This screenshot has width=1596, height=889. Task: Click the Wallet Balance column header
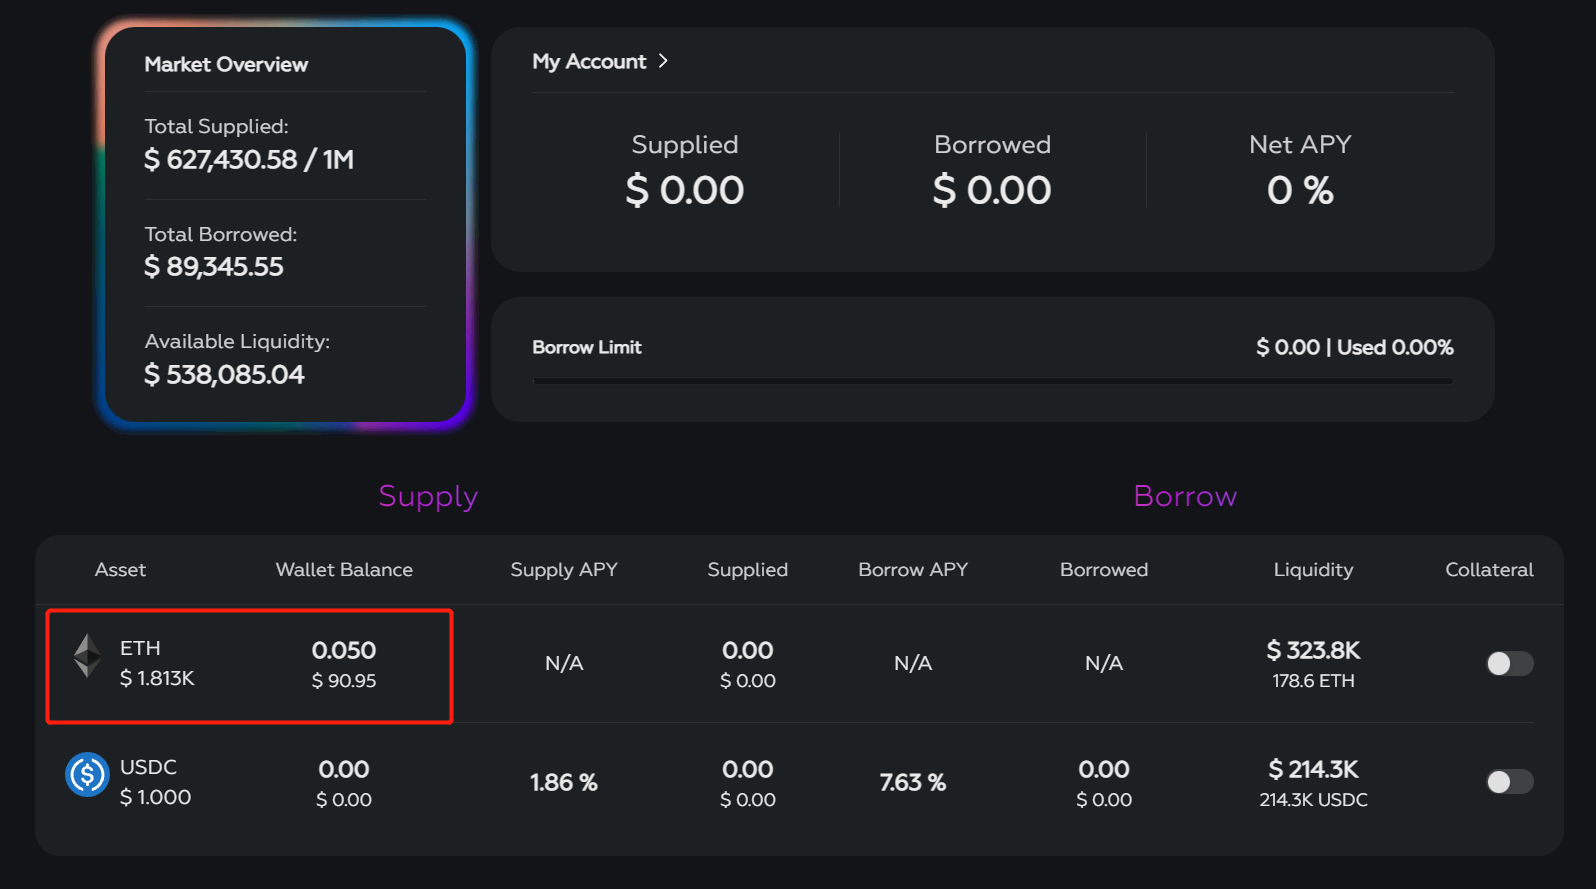pos(344,569)
